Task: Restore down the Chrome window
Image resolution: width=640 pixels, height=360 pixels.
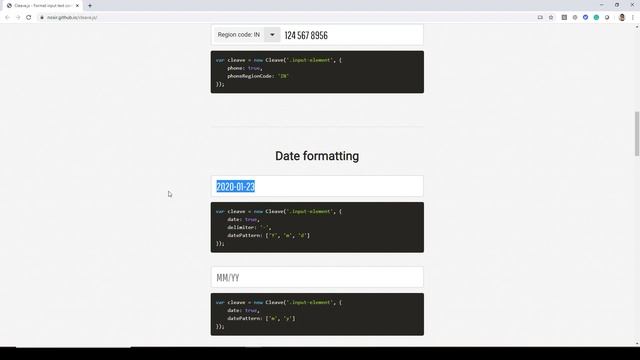Action: click(x=617, y=5)
